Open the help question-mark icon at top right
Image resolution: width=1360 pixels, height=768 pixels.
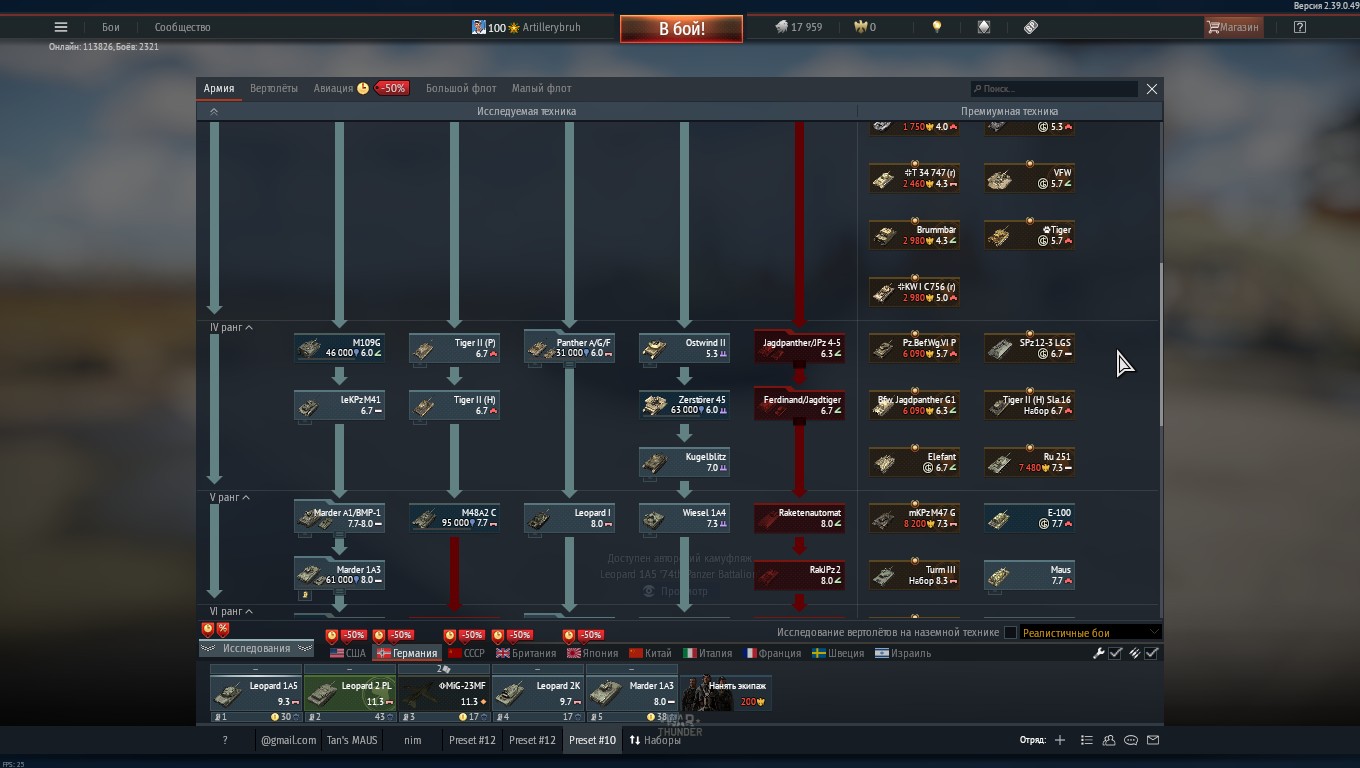1300,27
